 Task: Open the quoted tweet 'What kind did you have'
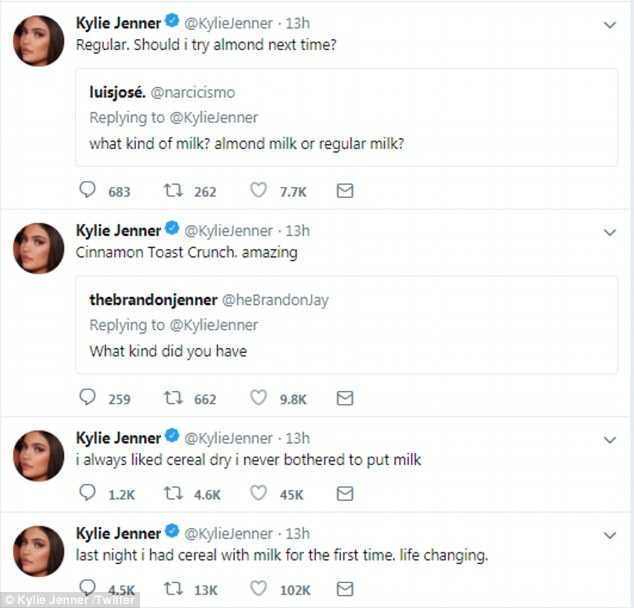347,325
